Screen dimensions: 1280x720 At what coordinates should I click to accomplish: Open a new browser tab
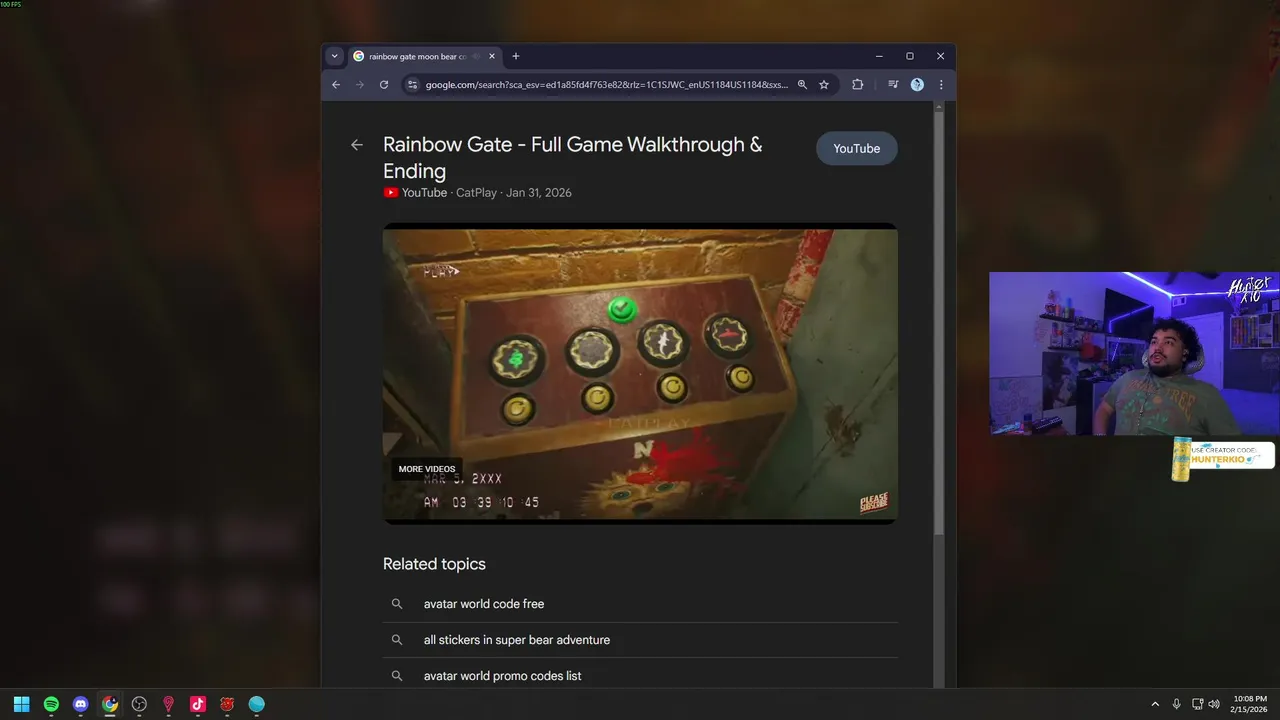tap(516, 57)
